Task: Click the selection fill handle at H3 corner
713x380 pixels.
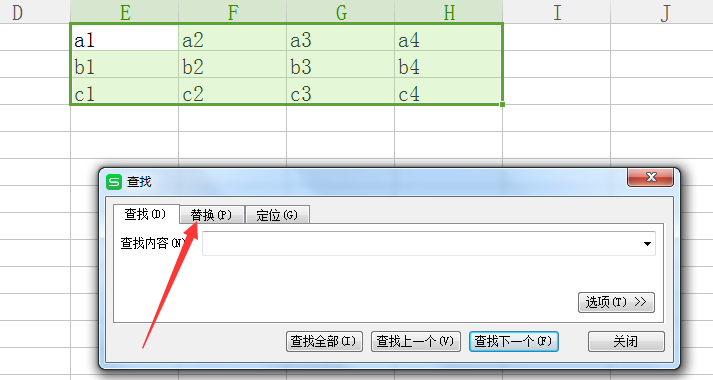Action: pyautogui.click(x=502, y=105)
